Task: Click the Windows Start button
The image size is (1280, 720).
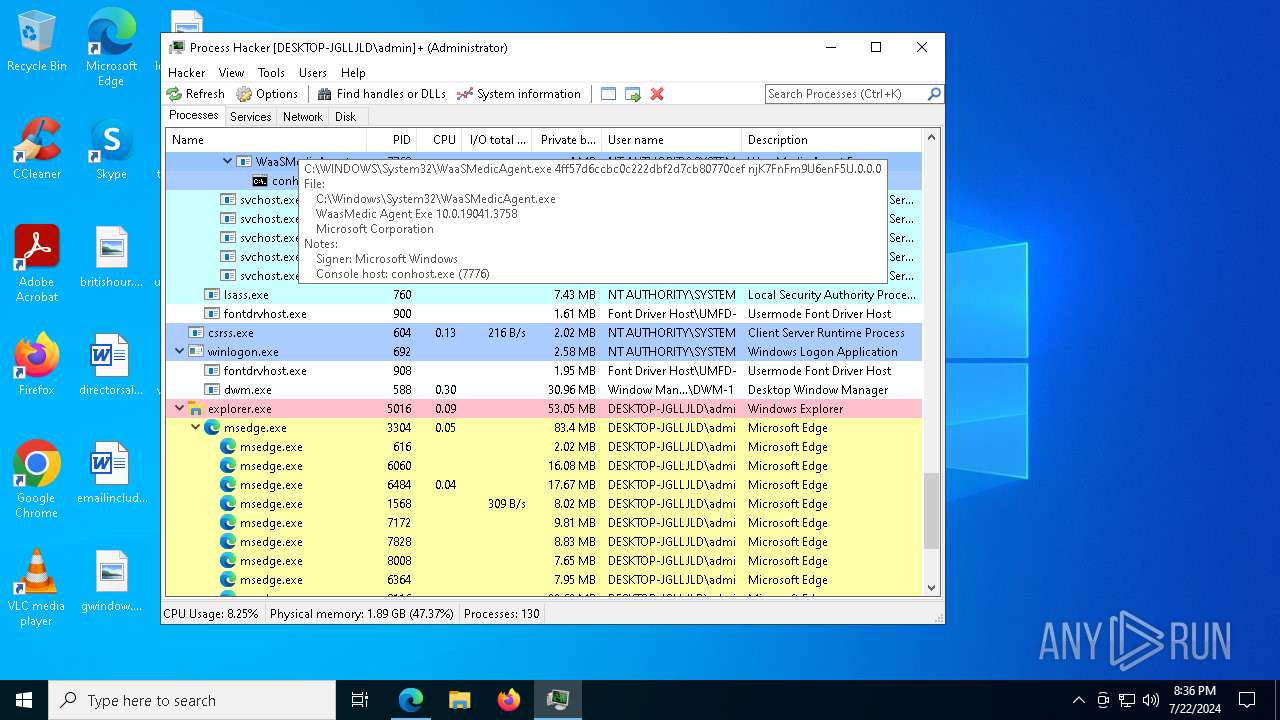Action: (x=24, y=700)
